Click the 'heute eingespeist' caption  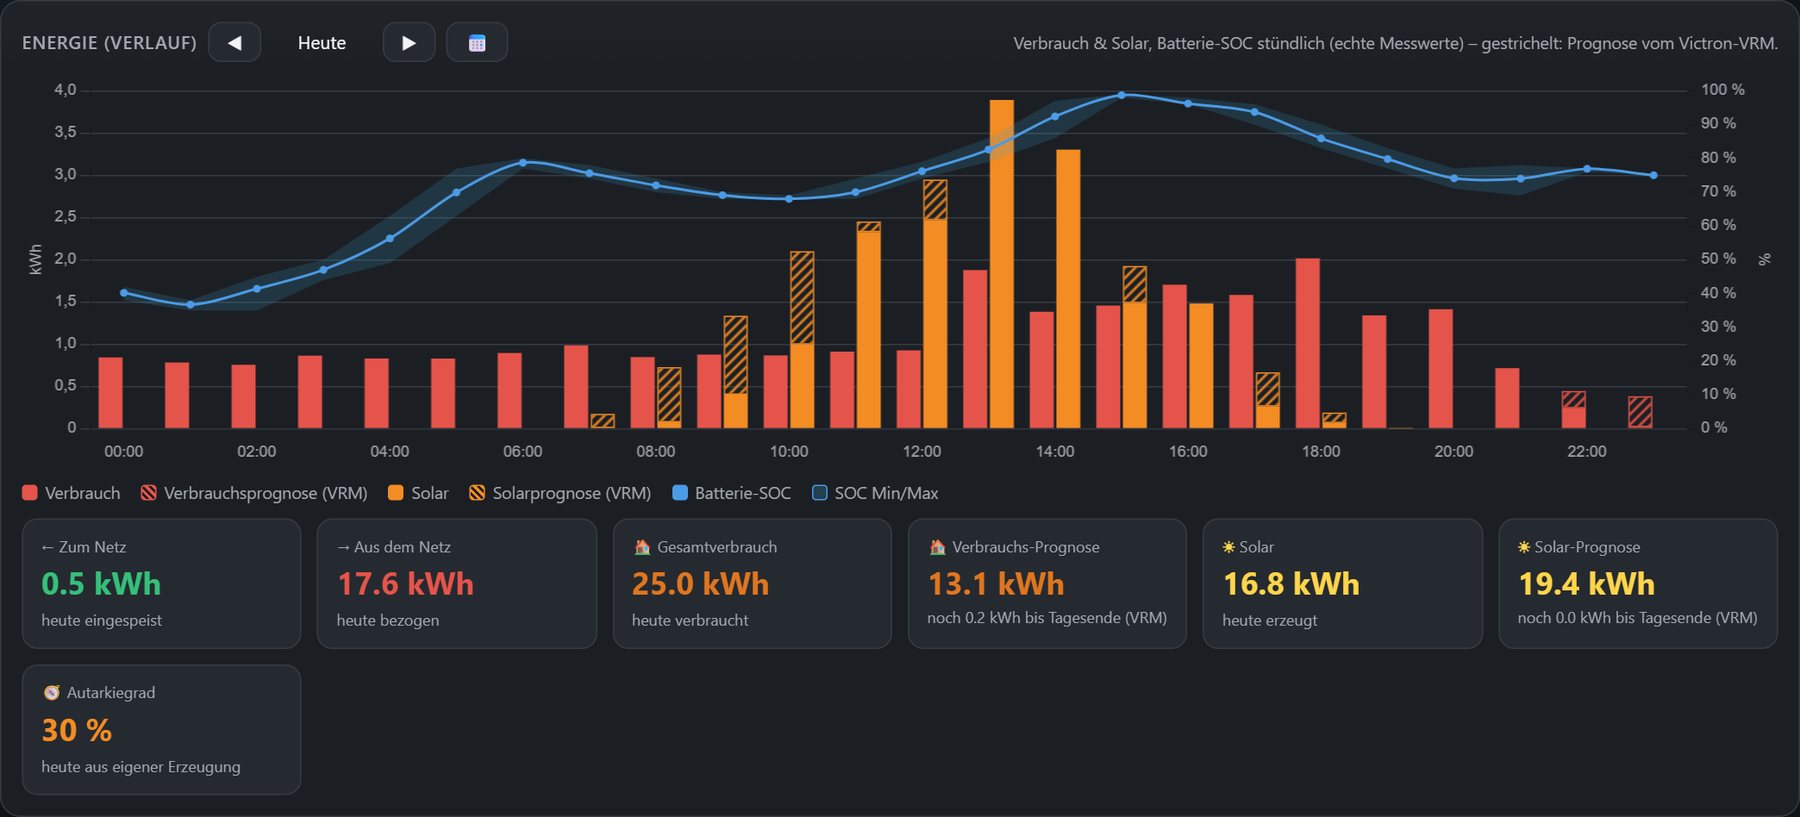[x=101, y=620]
